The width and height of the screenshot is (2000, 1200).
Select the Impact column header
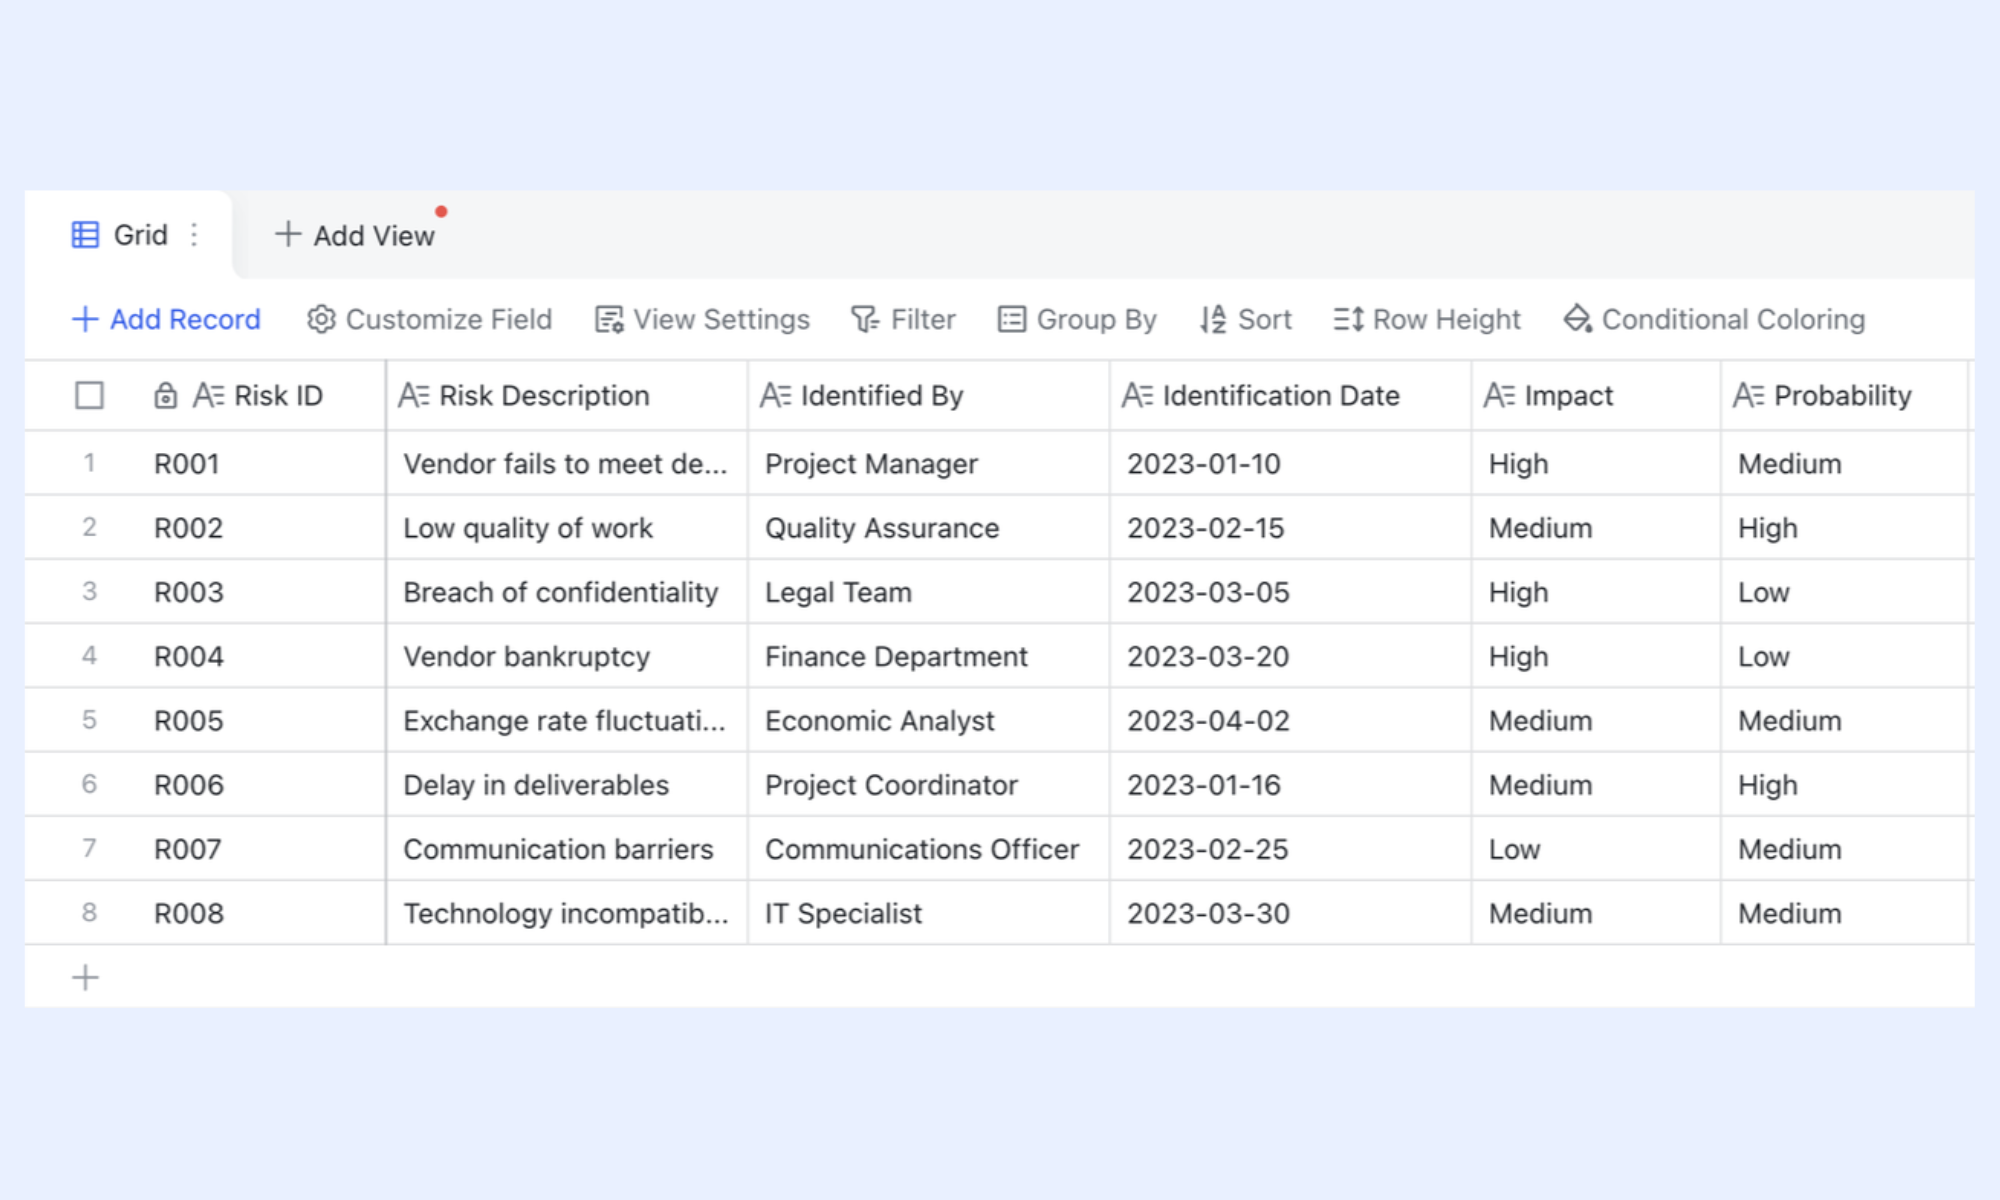pos(1596,396)
